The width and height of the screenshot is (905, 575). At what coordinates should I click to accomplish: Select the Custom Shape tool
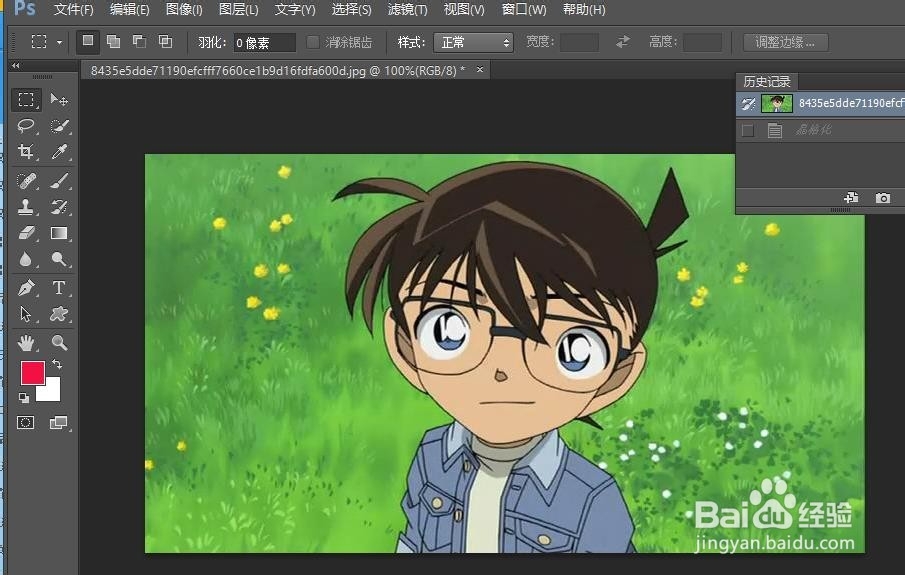pyautogui.click(x=58, y=313)
